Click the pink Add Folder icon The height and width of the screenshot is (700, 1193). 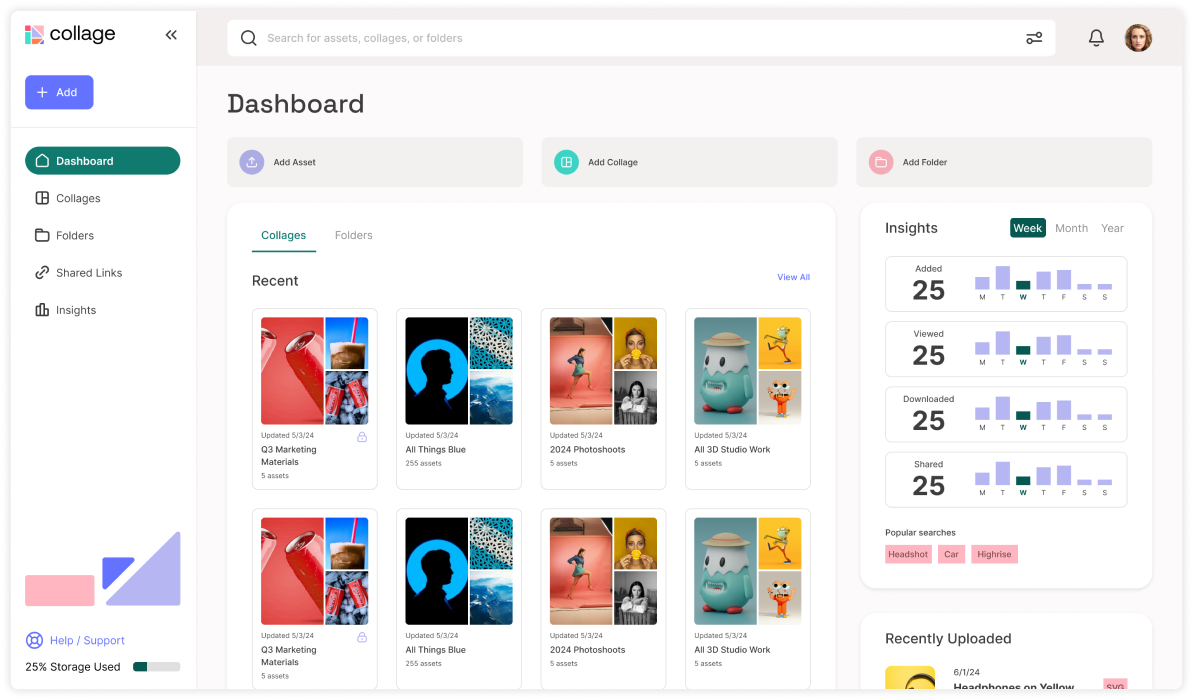pos(880,161)
